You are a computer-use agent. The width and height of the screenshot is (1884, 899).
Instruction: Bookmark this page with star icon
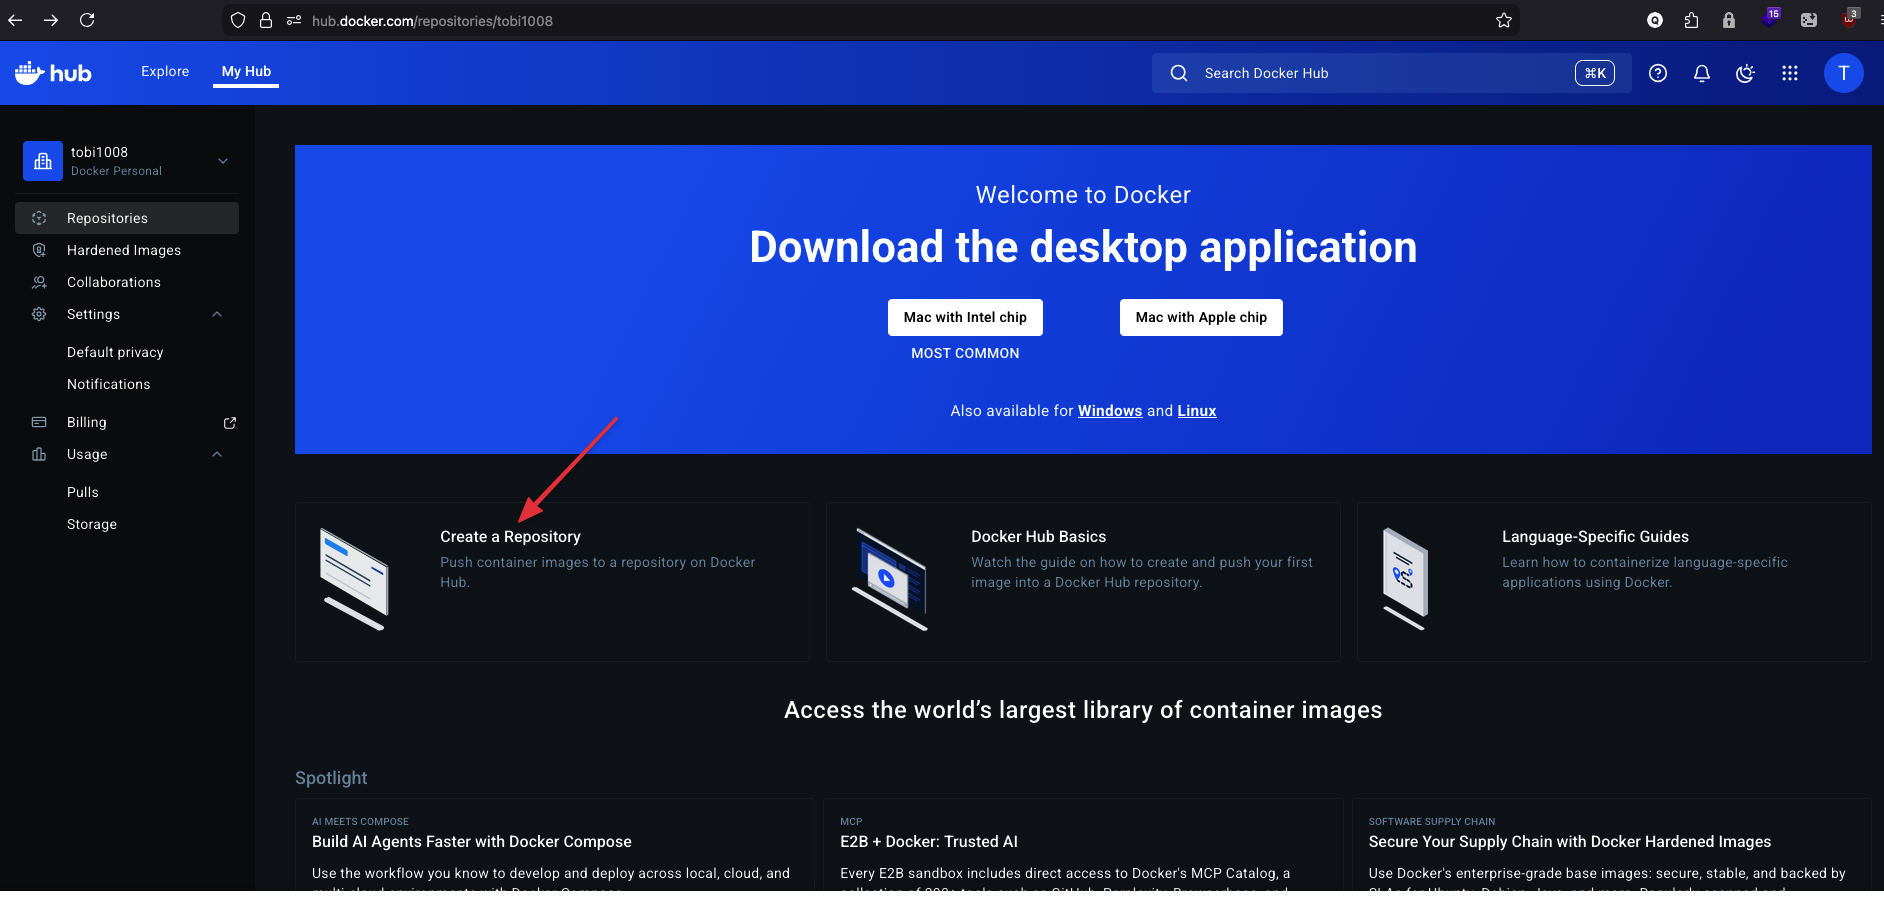click(x=1503, y=20)
